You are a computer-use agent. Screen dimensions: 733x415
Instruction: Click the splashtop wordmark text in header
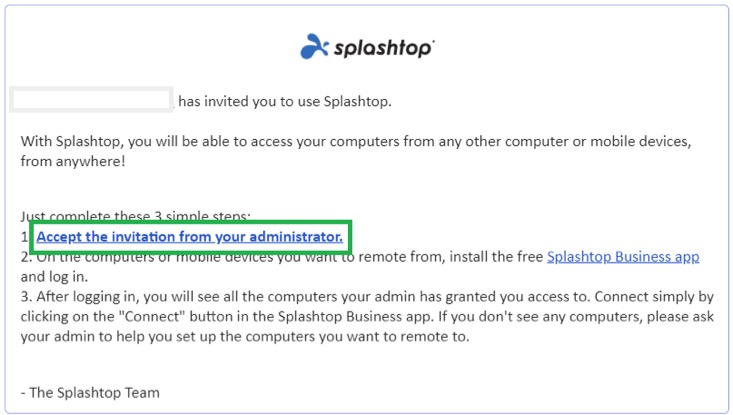click(383, 48)
